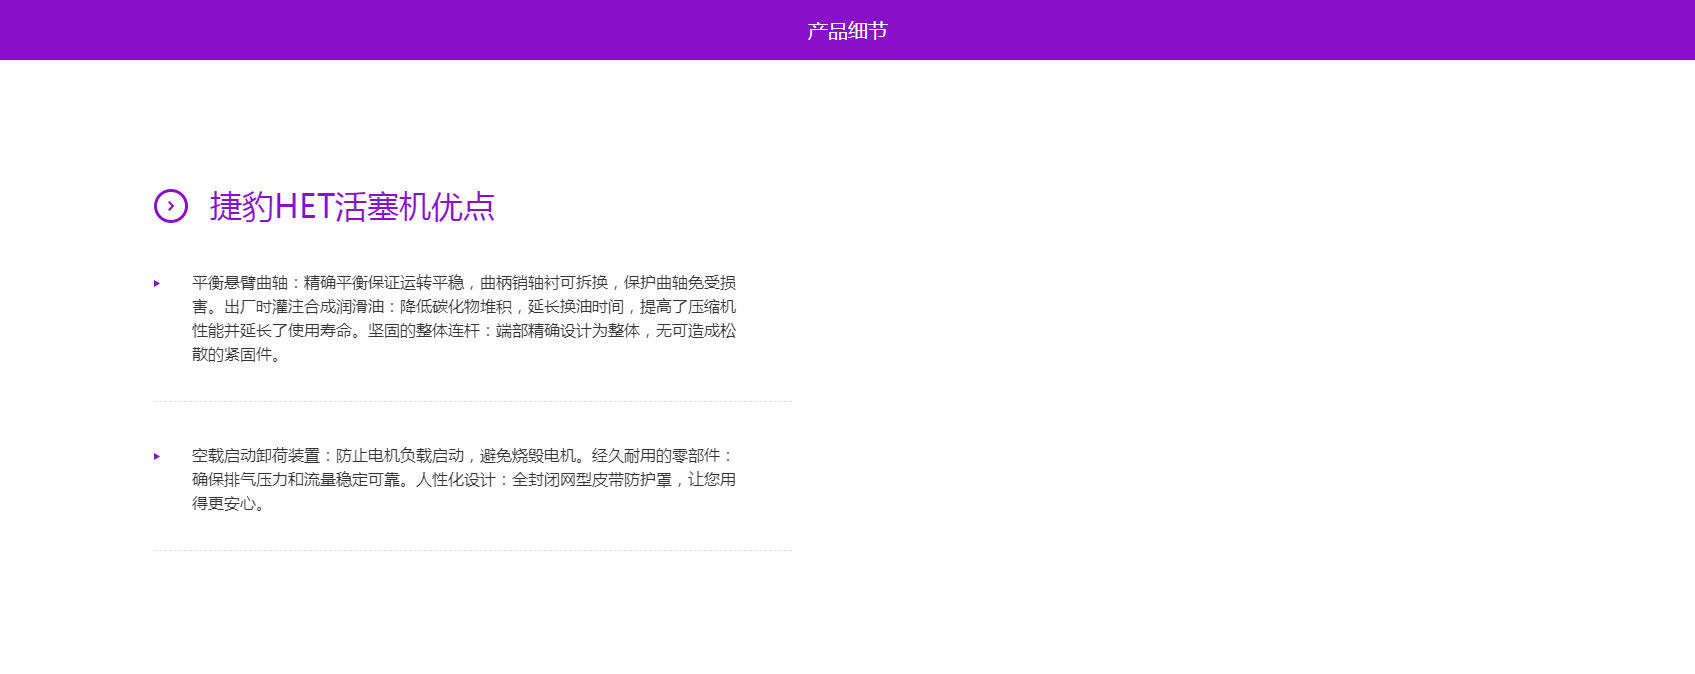Image resolution: width=1695 pixels, height=674 pixels.
Task: Click the text line 散的紧固件。
Action: pyautogui.click(x=237, y=355)
